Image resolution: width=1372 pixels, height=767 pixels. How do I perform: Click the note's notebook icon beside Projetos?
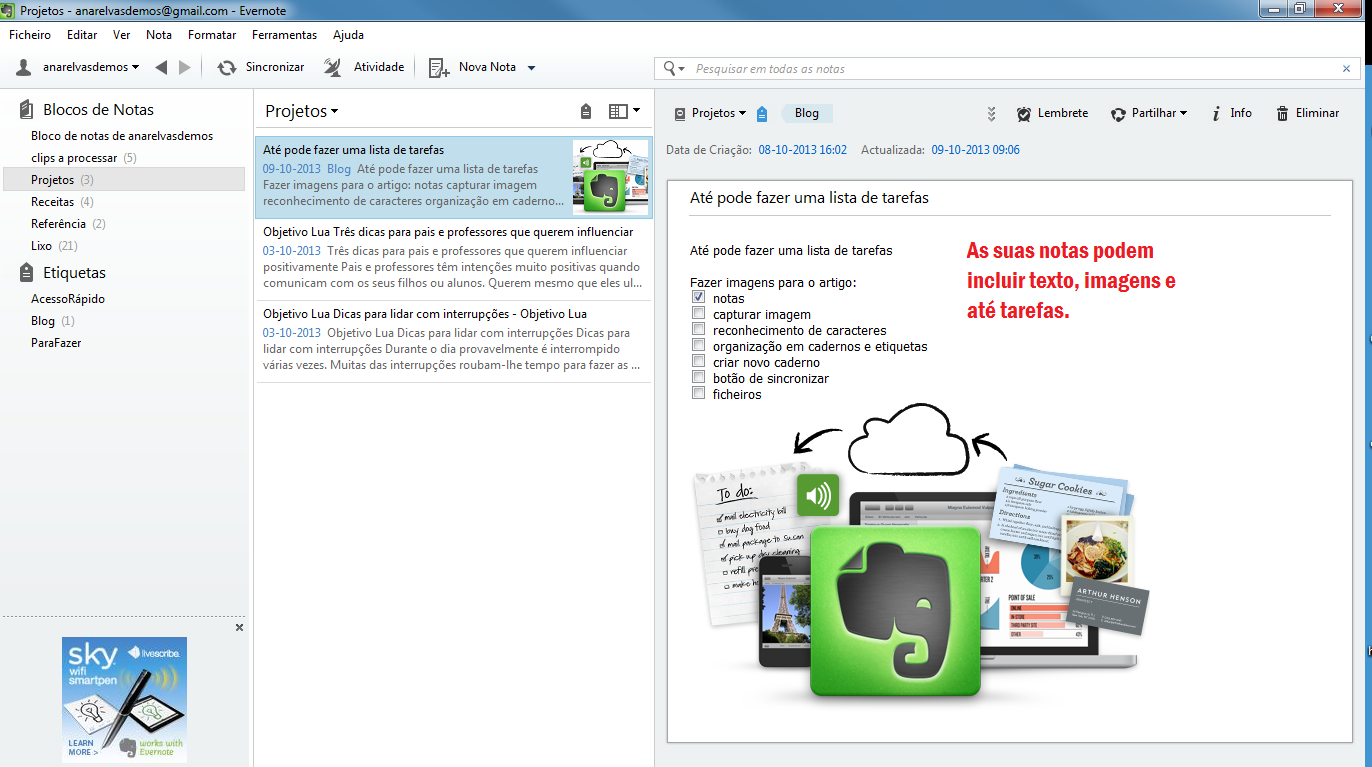(680, 114)
